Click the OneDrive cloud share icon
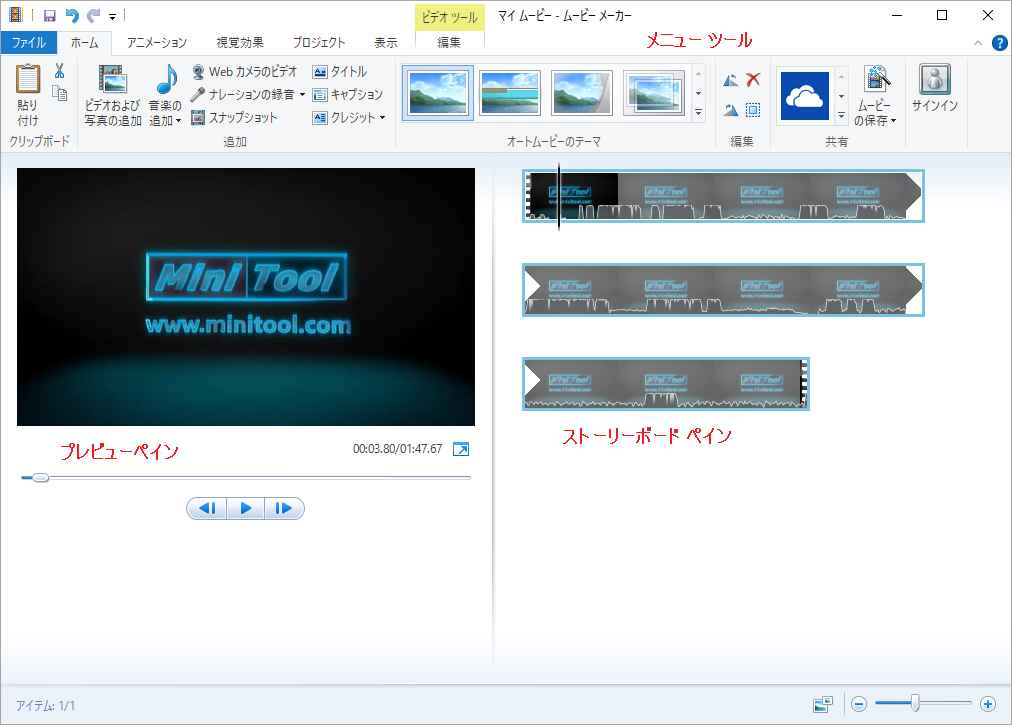This screenshot has width=1012, height=725. coord(804,96)
